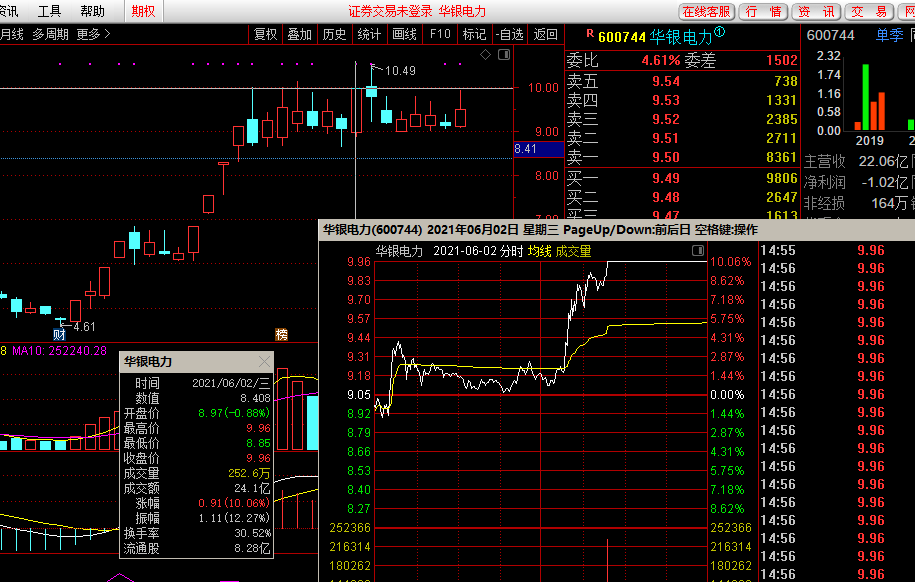
Task: Click the 换手率 30.52% row in the info popup
Action: (x=197, y=534)
